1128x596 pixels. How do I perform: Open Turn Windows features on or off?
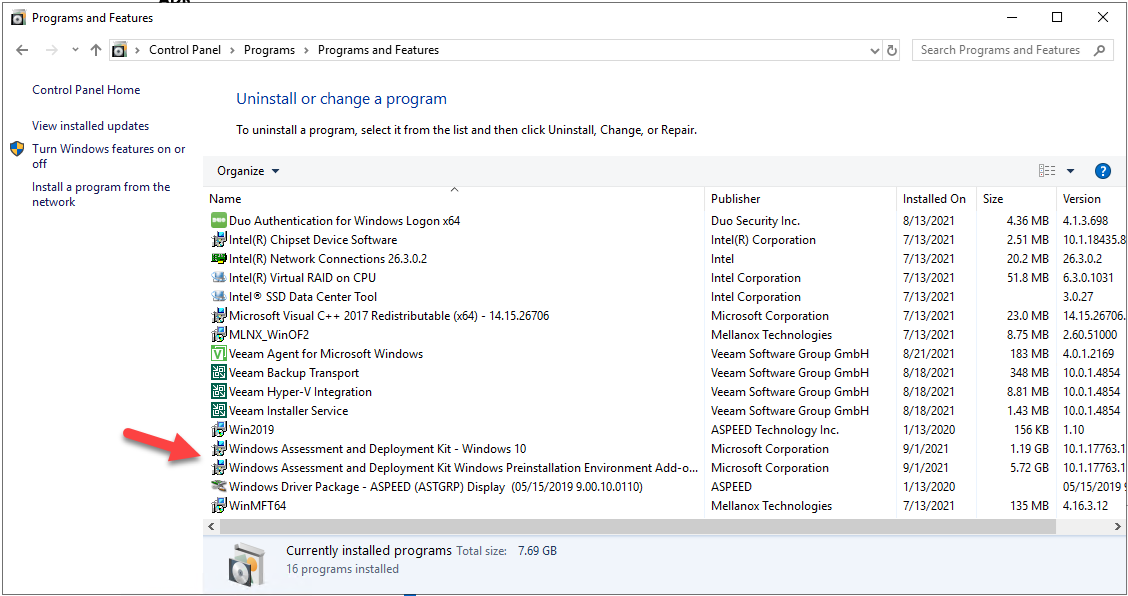(x=108, y=156)
